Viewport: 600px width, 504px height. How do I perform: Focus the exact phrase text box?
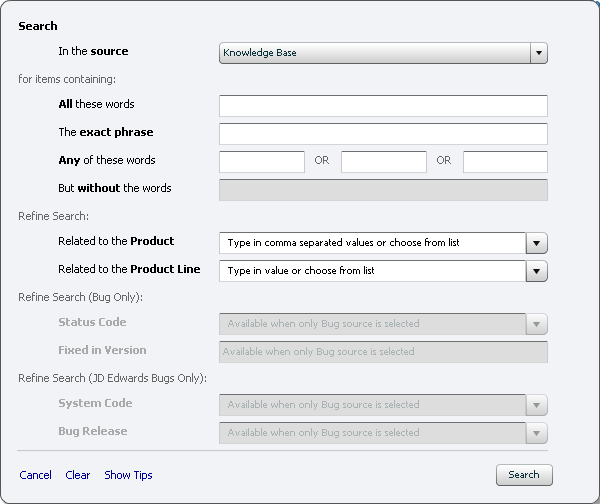point(383,134)
